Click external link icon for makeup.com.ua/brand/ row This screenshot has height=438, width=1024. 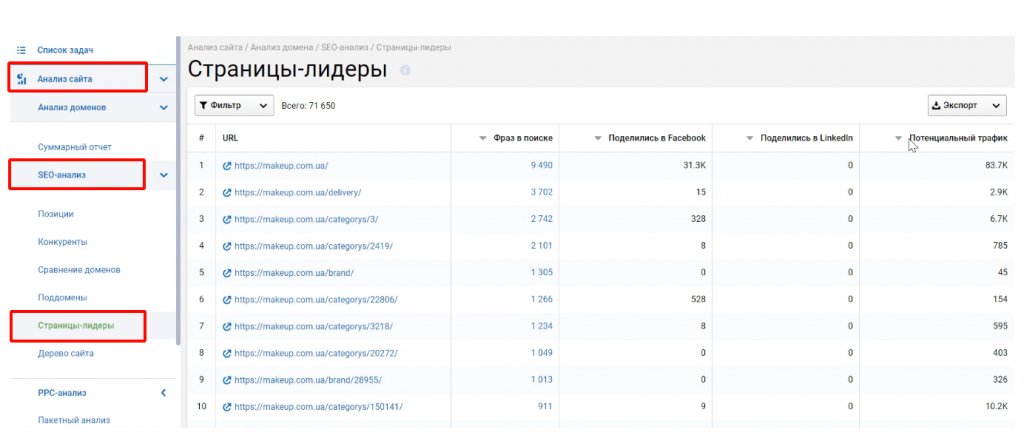[227, 273]
